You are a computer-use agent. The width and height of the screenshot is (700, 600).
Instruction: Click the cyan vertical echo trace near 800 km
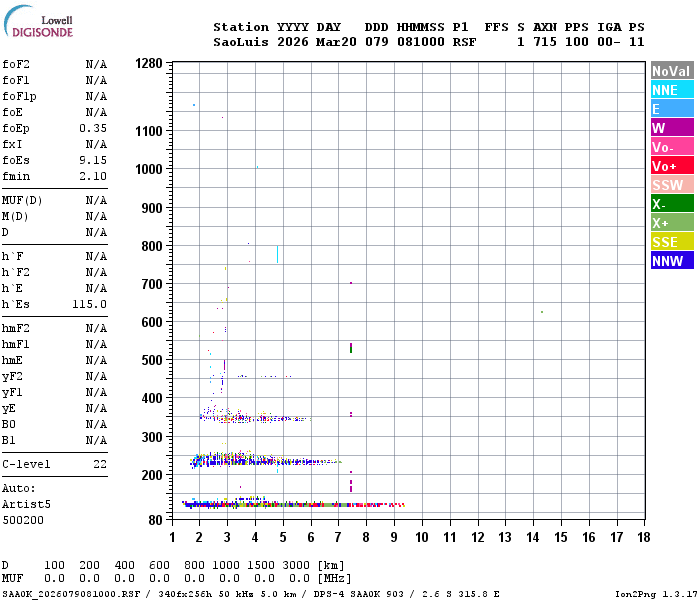[277, 254]
